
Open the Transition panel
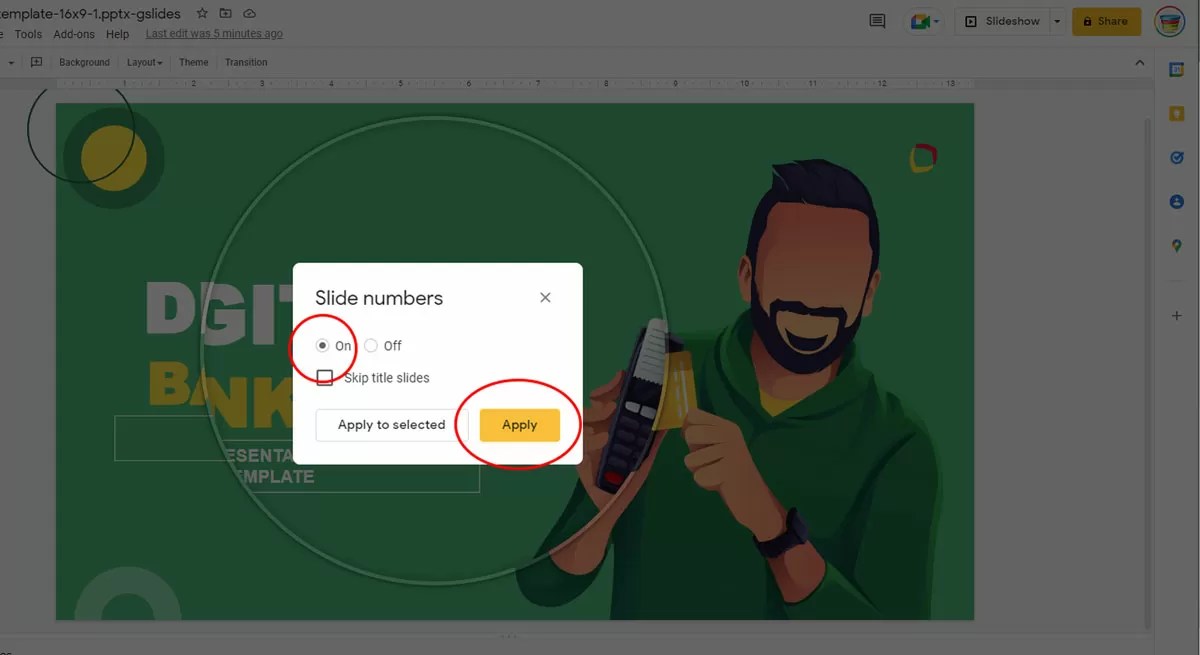(246, 61)
